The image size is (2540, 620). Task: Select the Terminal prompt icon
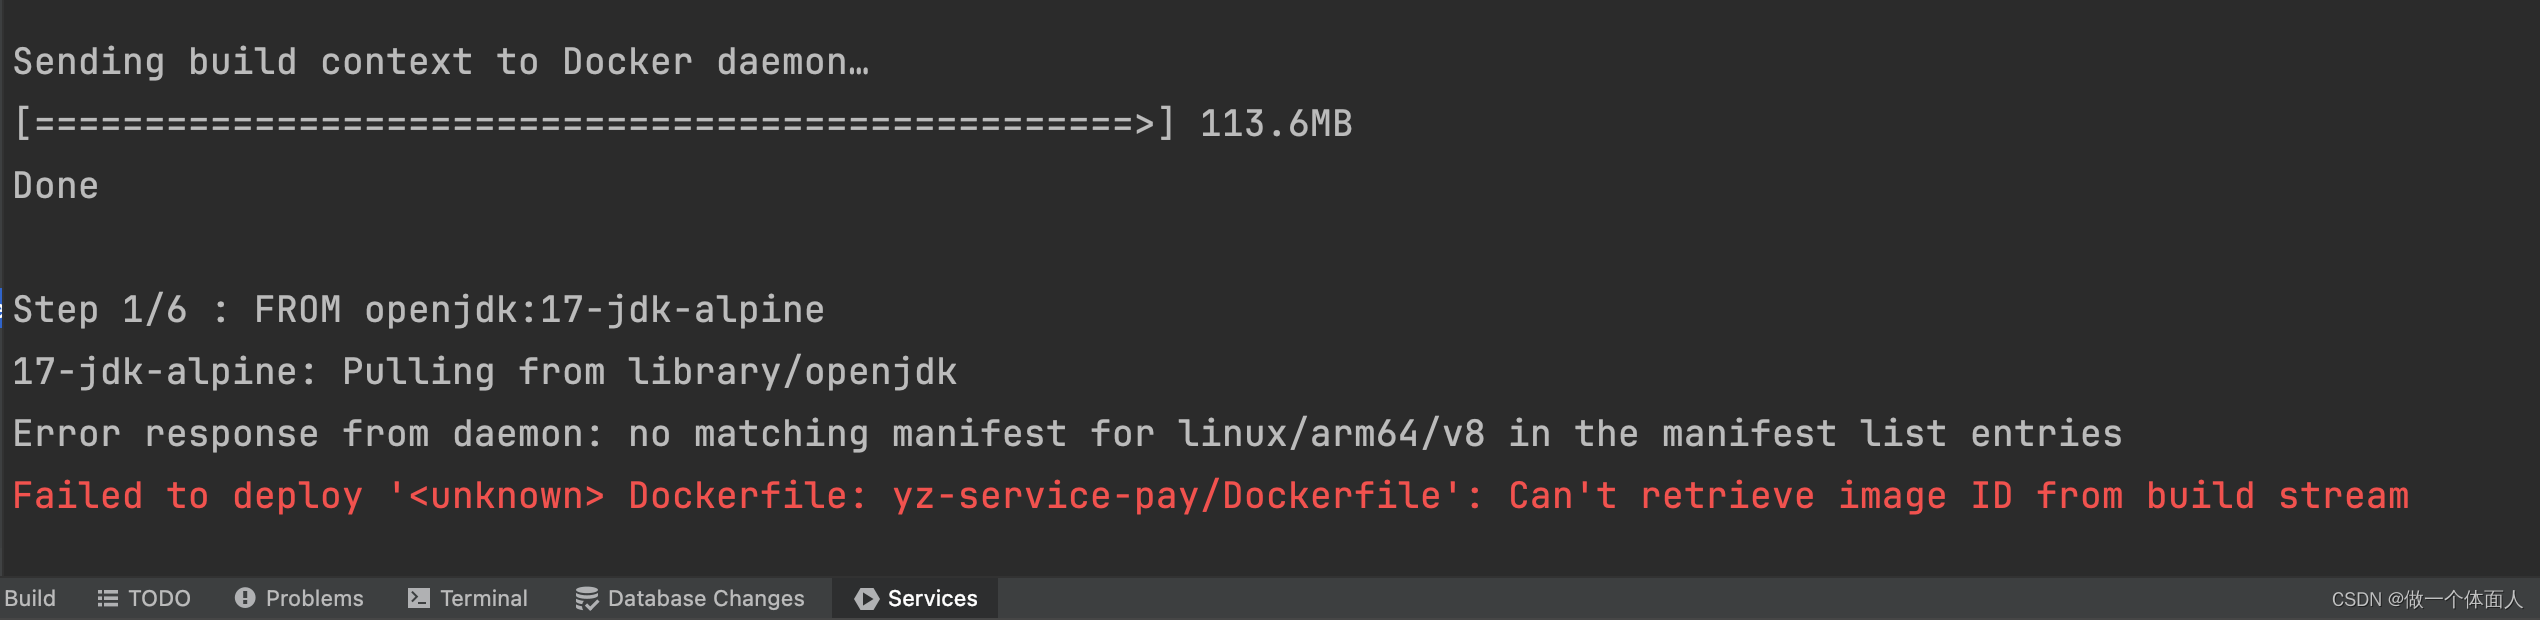[420, 598]
